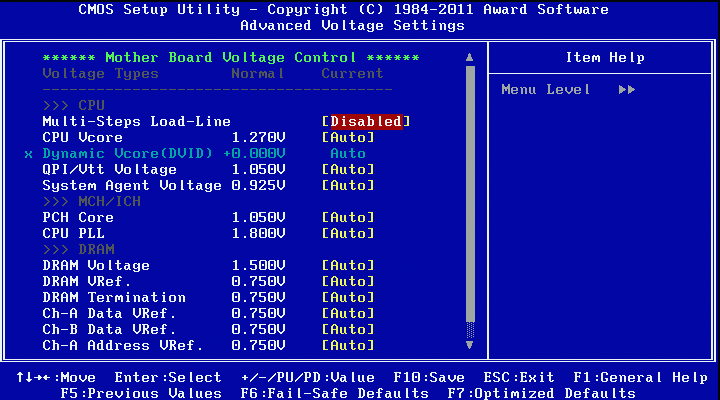The height and width of the screenshot is (400, 720).
Task: Click the x marker beside Dynamic Vcore
Action: (28, 154)
